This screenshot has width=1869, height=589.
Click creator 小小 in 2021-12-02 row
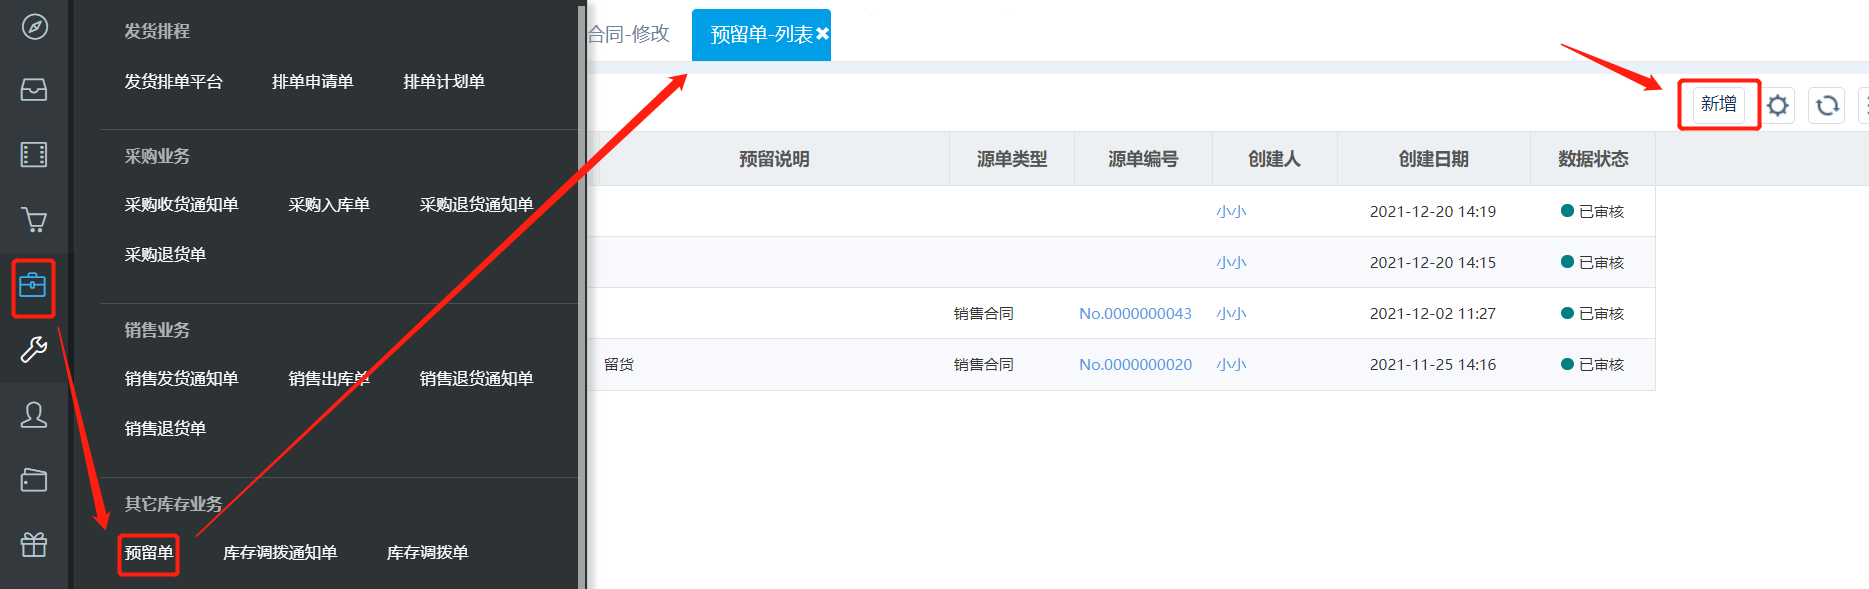click(x=1231, y=314)
